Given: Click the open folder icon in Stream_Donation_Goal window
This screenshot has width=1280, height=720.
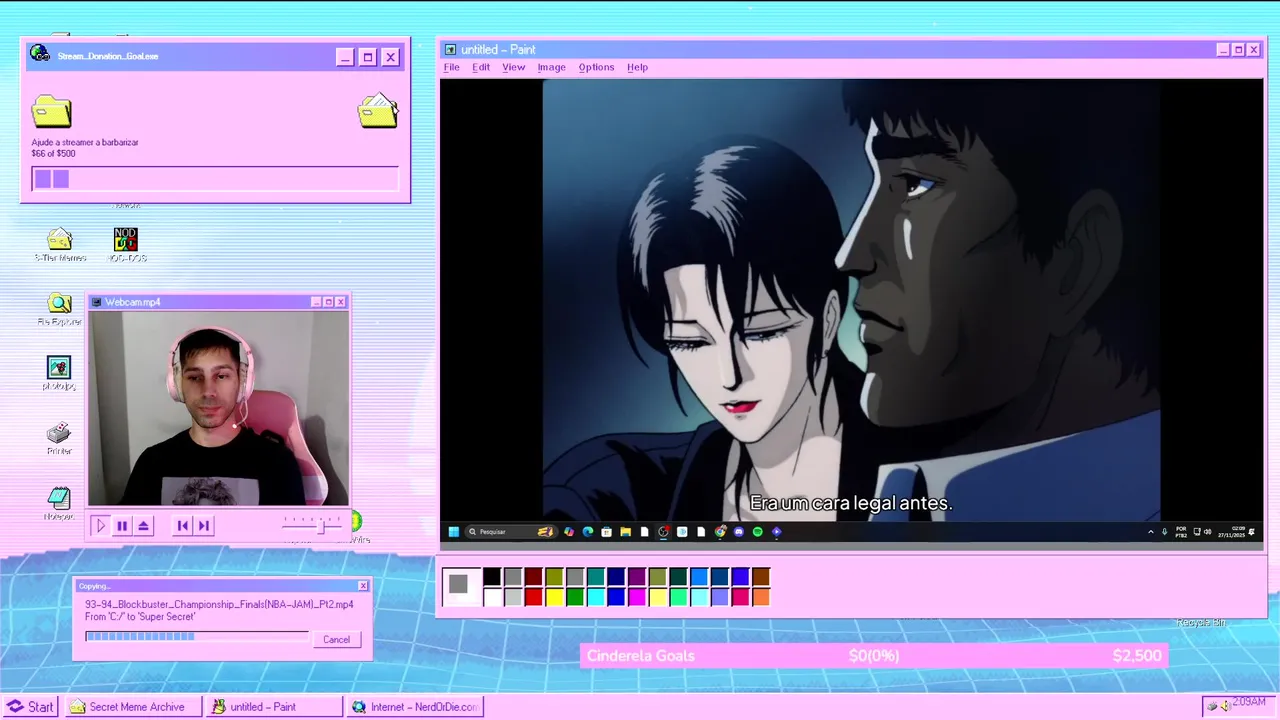Looking at the screenshot, I should coord(378,111).
